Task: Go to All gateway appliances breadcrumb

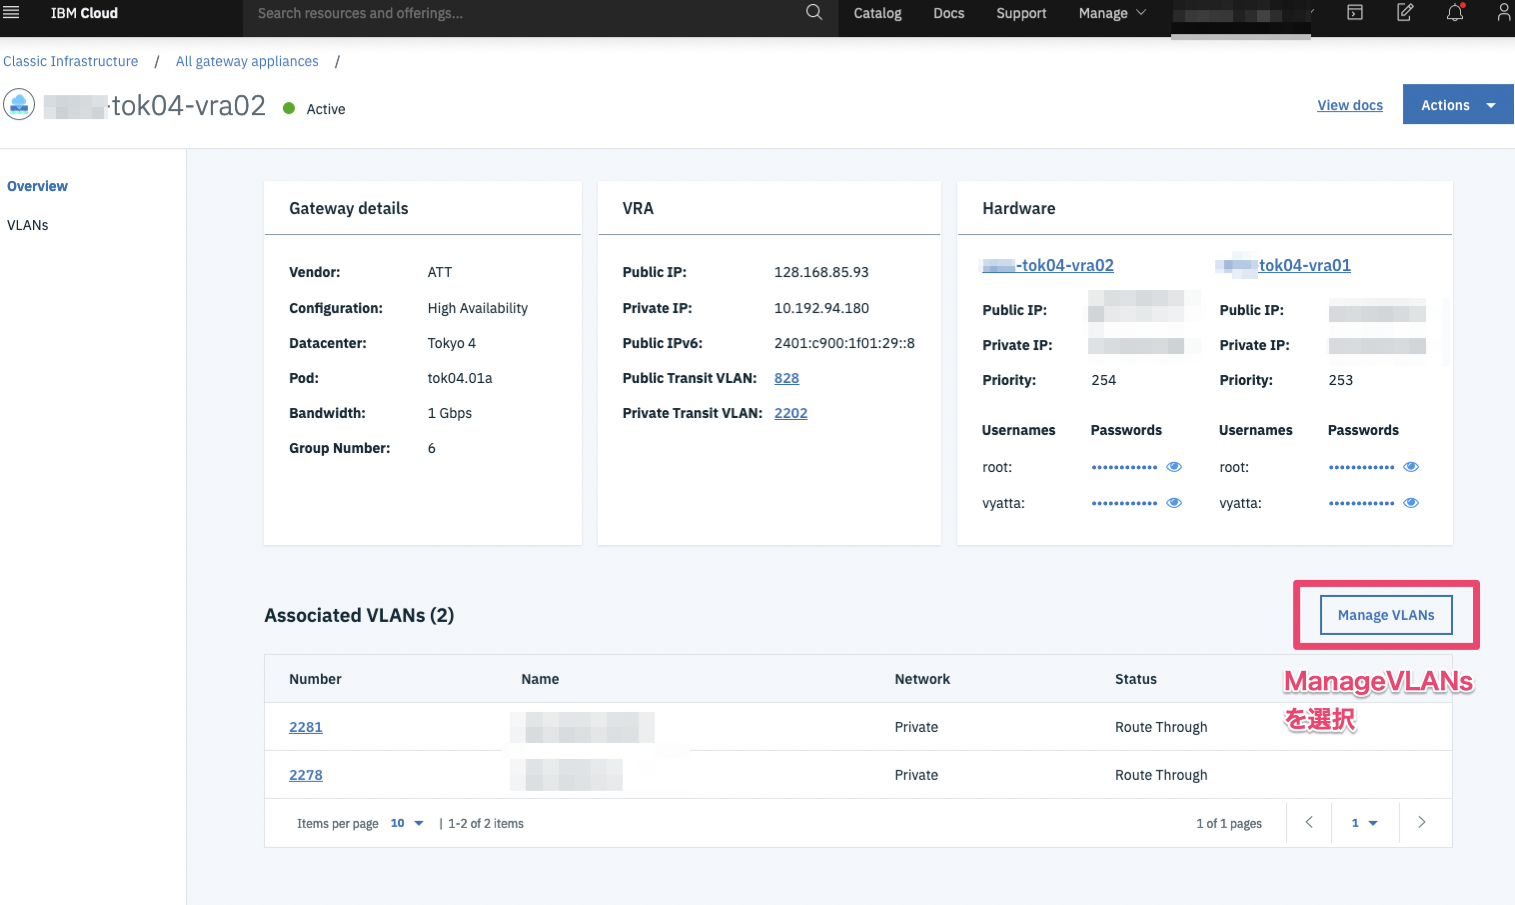Action: click(247, 61)
